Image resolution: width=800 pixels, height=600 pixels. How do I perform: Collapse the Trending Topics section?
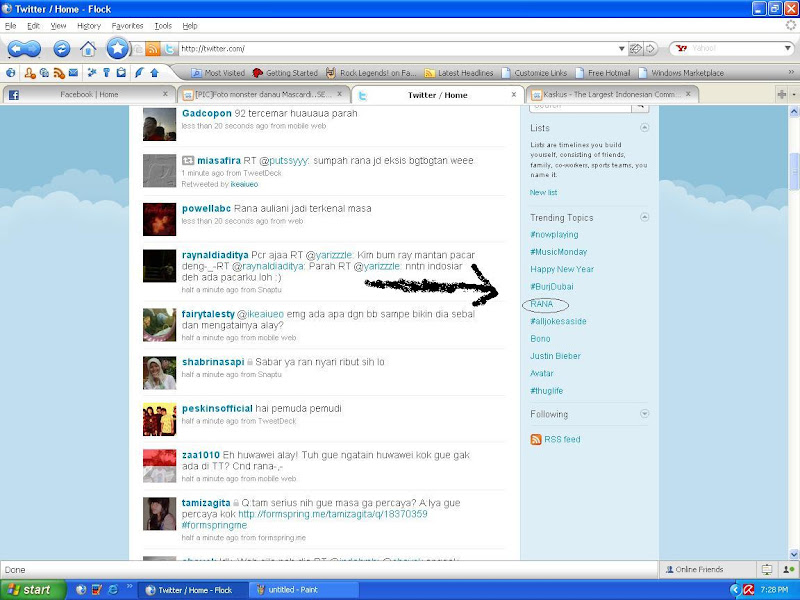pyautogui.click(x=644, y=217)
